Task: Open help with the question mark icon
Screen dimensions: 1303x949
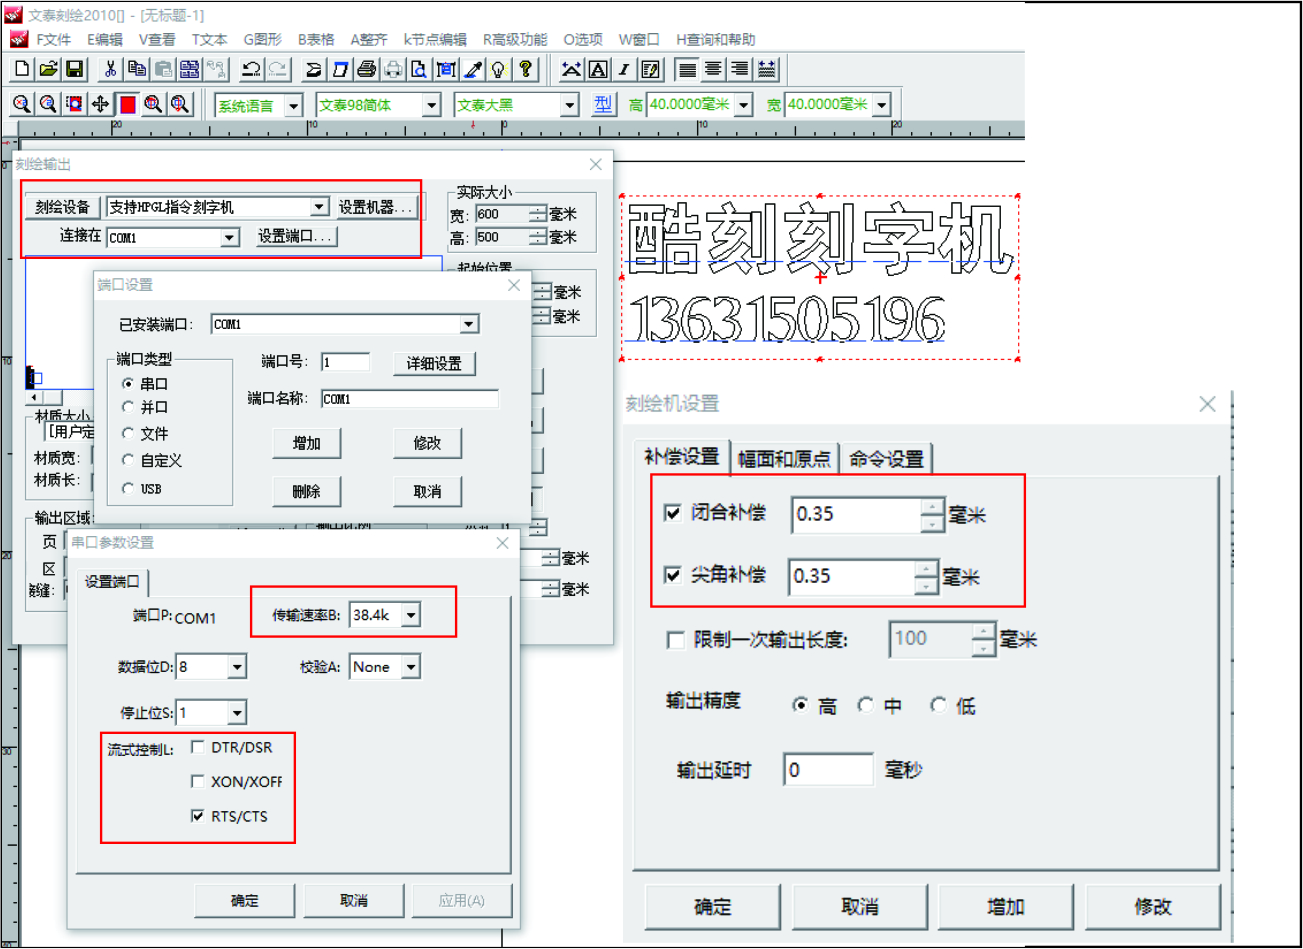Action: click(525, 69)
